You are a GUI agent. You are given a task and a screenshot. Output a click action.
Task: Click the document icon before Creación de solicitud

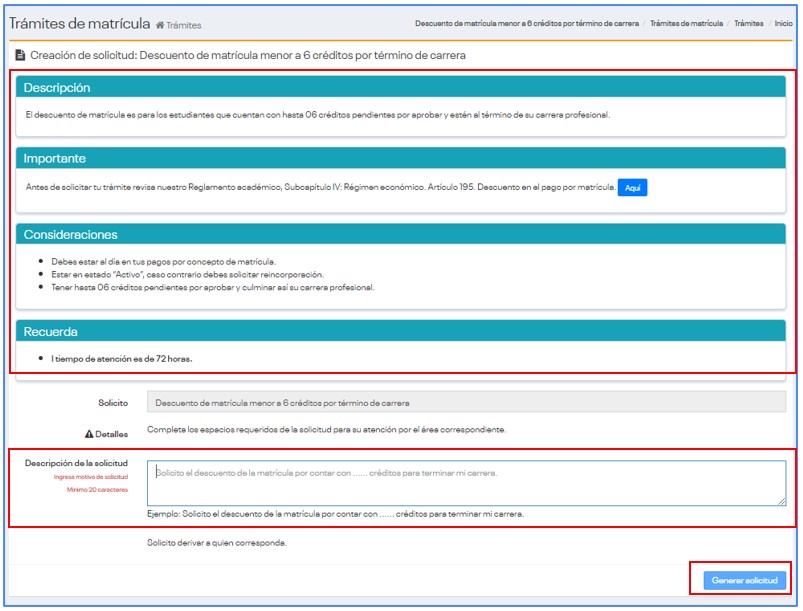20,56
